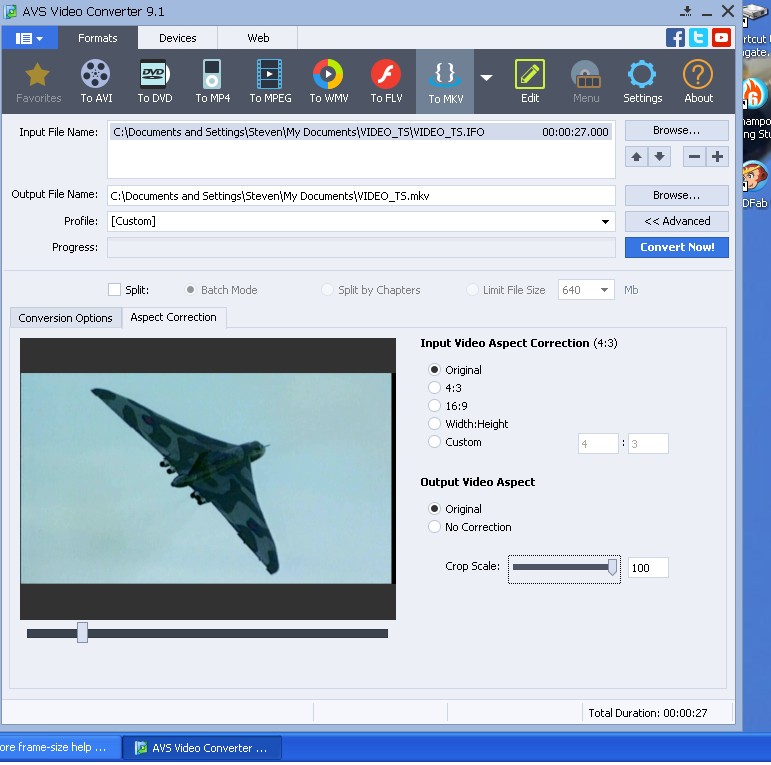Select input aspect 16:9 radio
Viewport: 771px width, 765px height.
pyautogui.click(x=434, y=406)
